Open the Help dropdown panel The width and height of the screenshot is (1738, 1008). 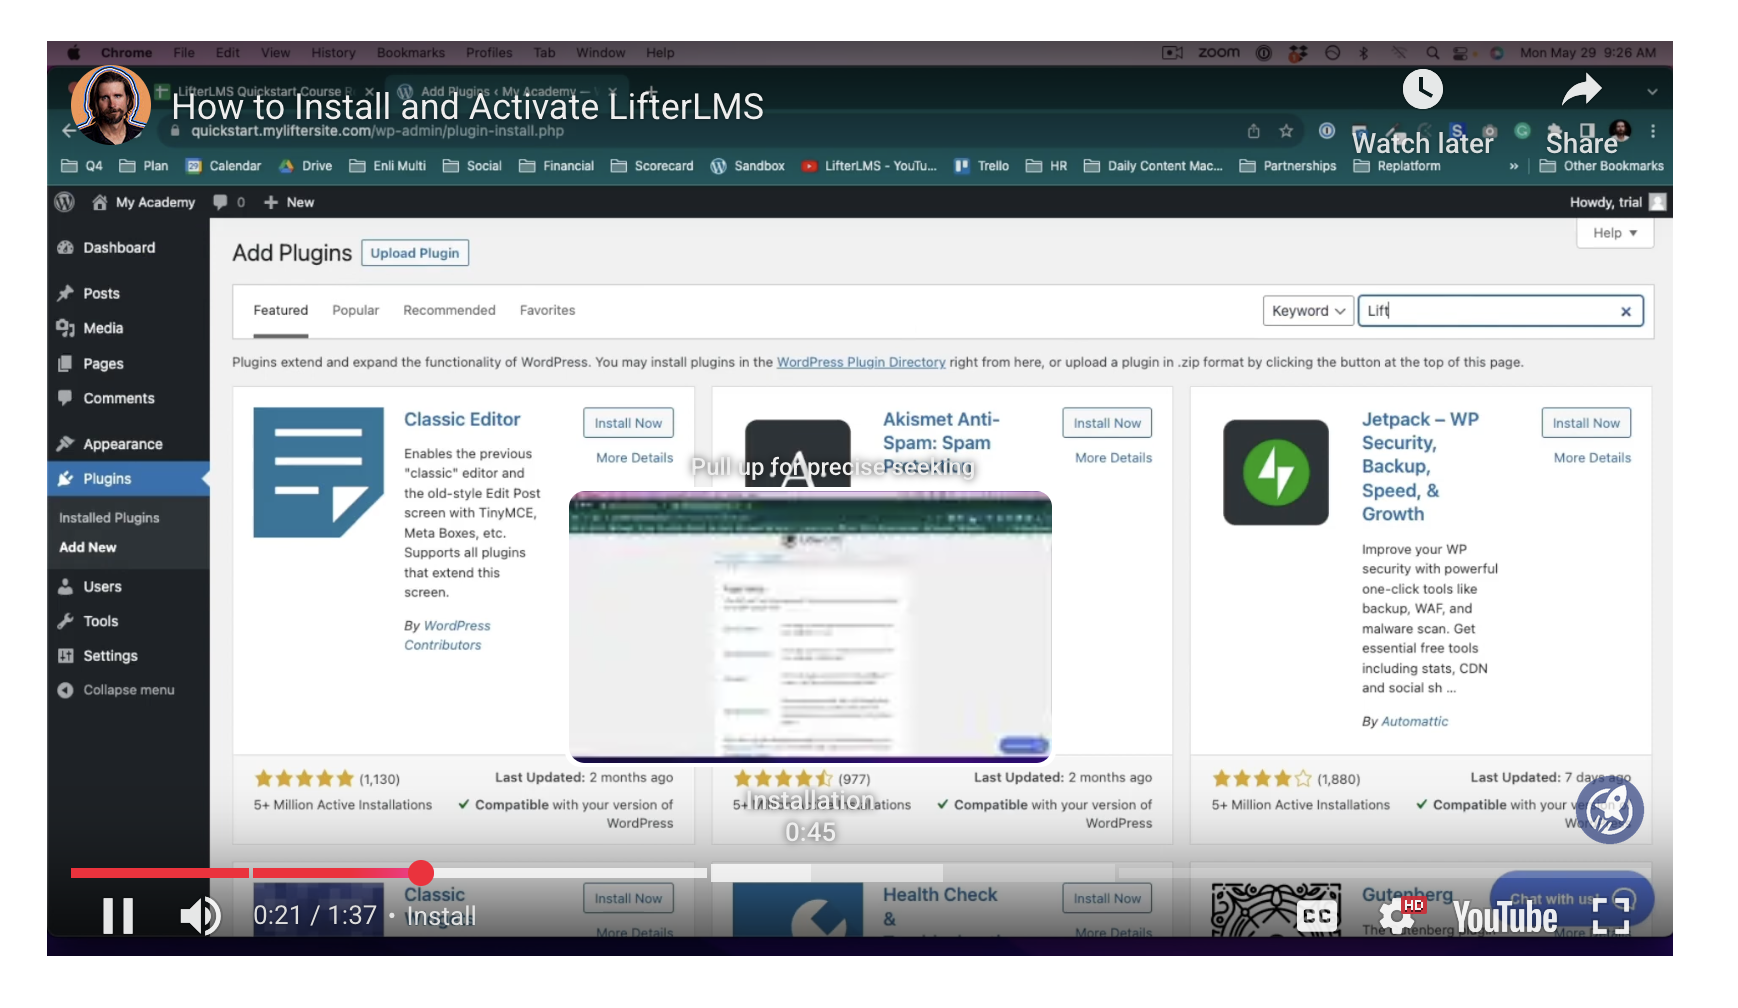point(1614,233)
